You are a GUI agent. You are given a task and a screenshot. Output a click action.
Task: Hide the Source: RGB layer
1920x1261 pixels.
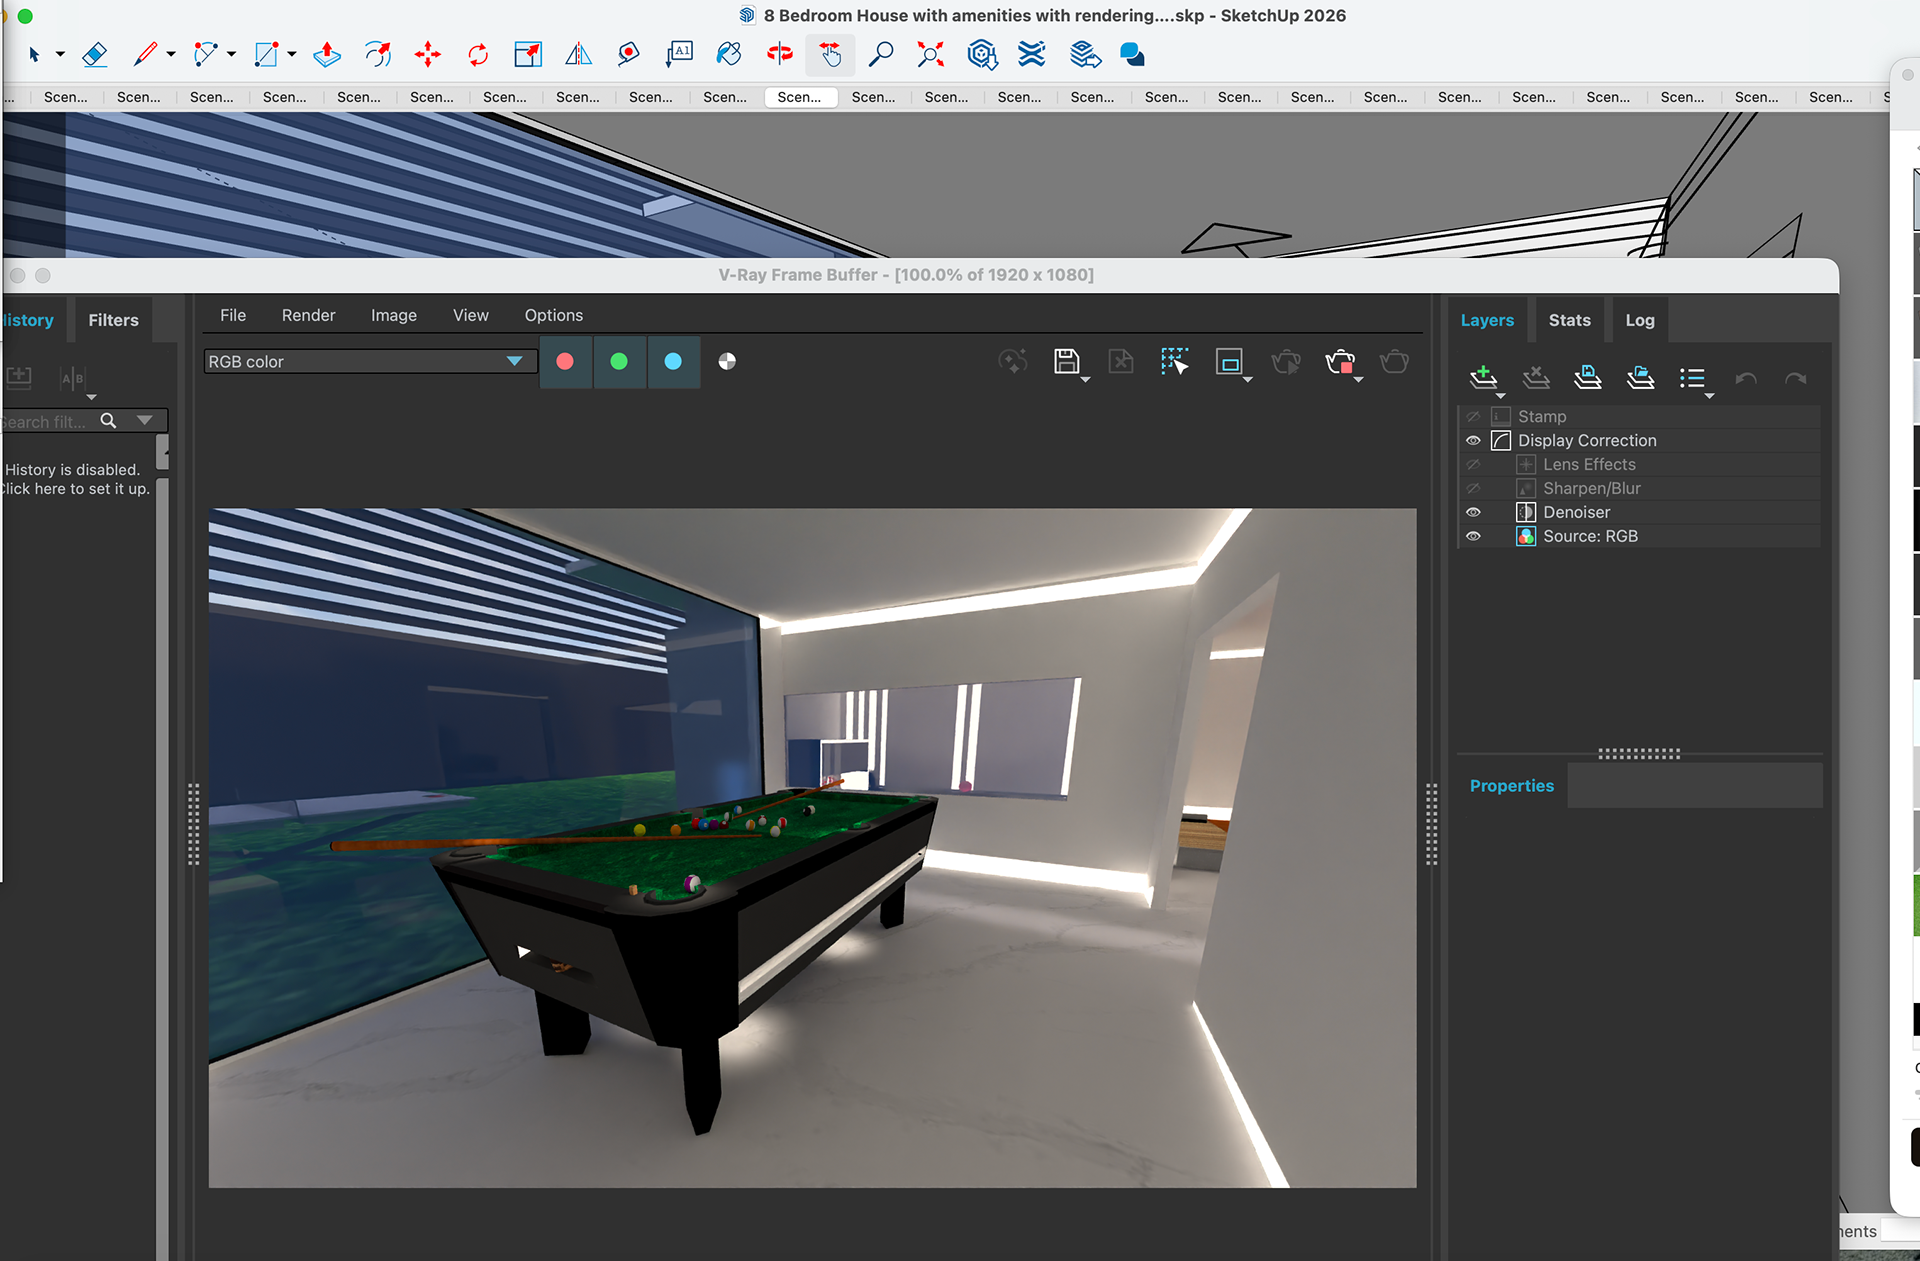1473,537
